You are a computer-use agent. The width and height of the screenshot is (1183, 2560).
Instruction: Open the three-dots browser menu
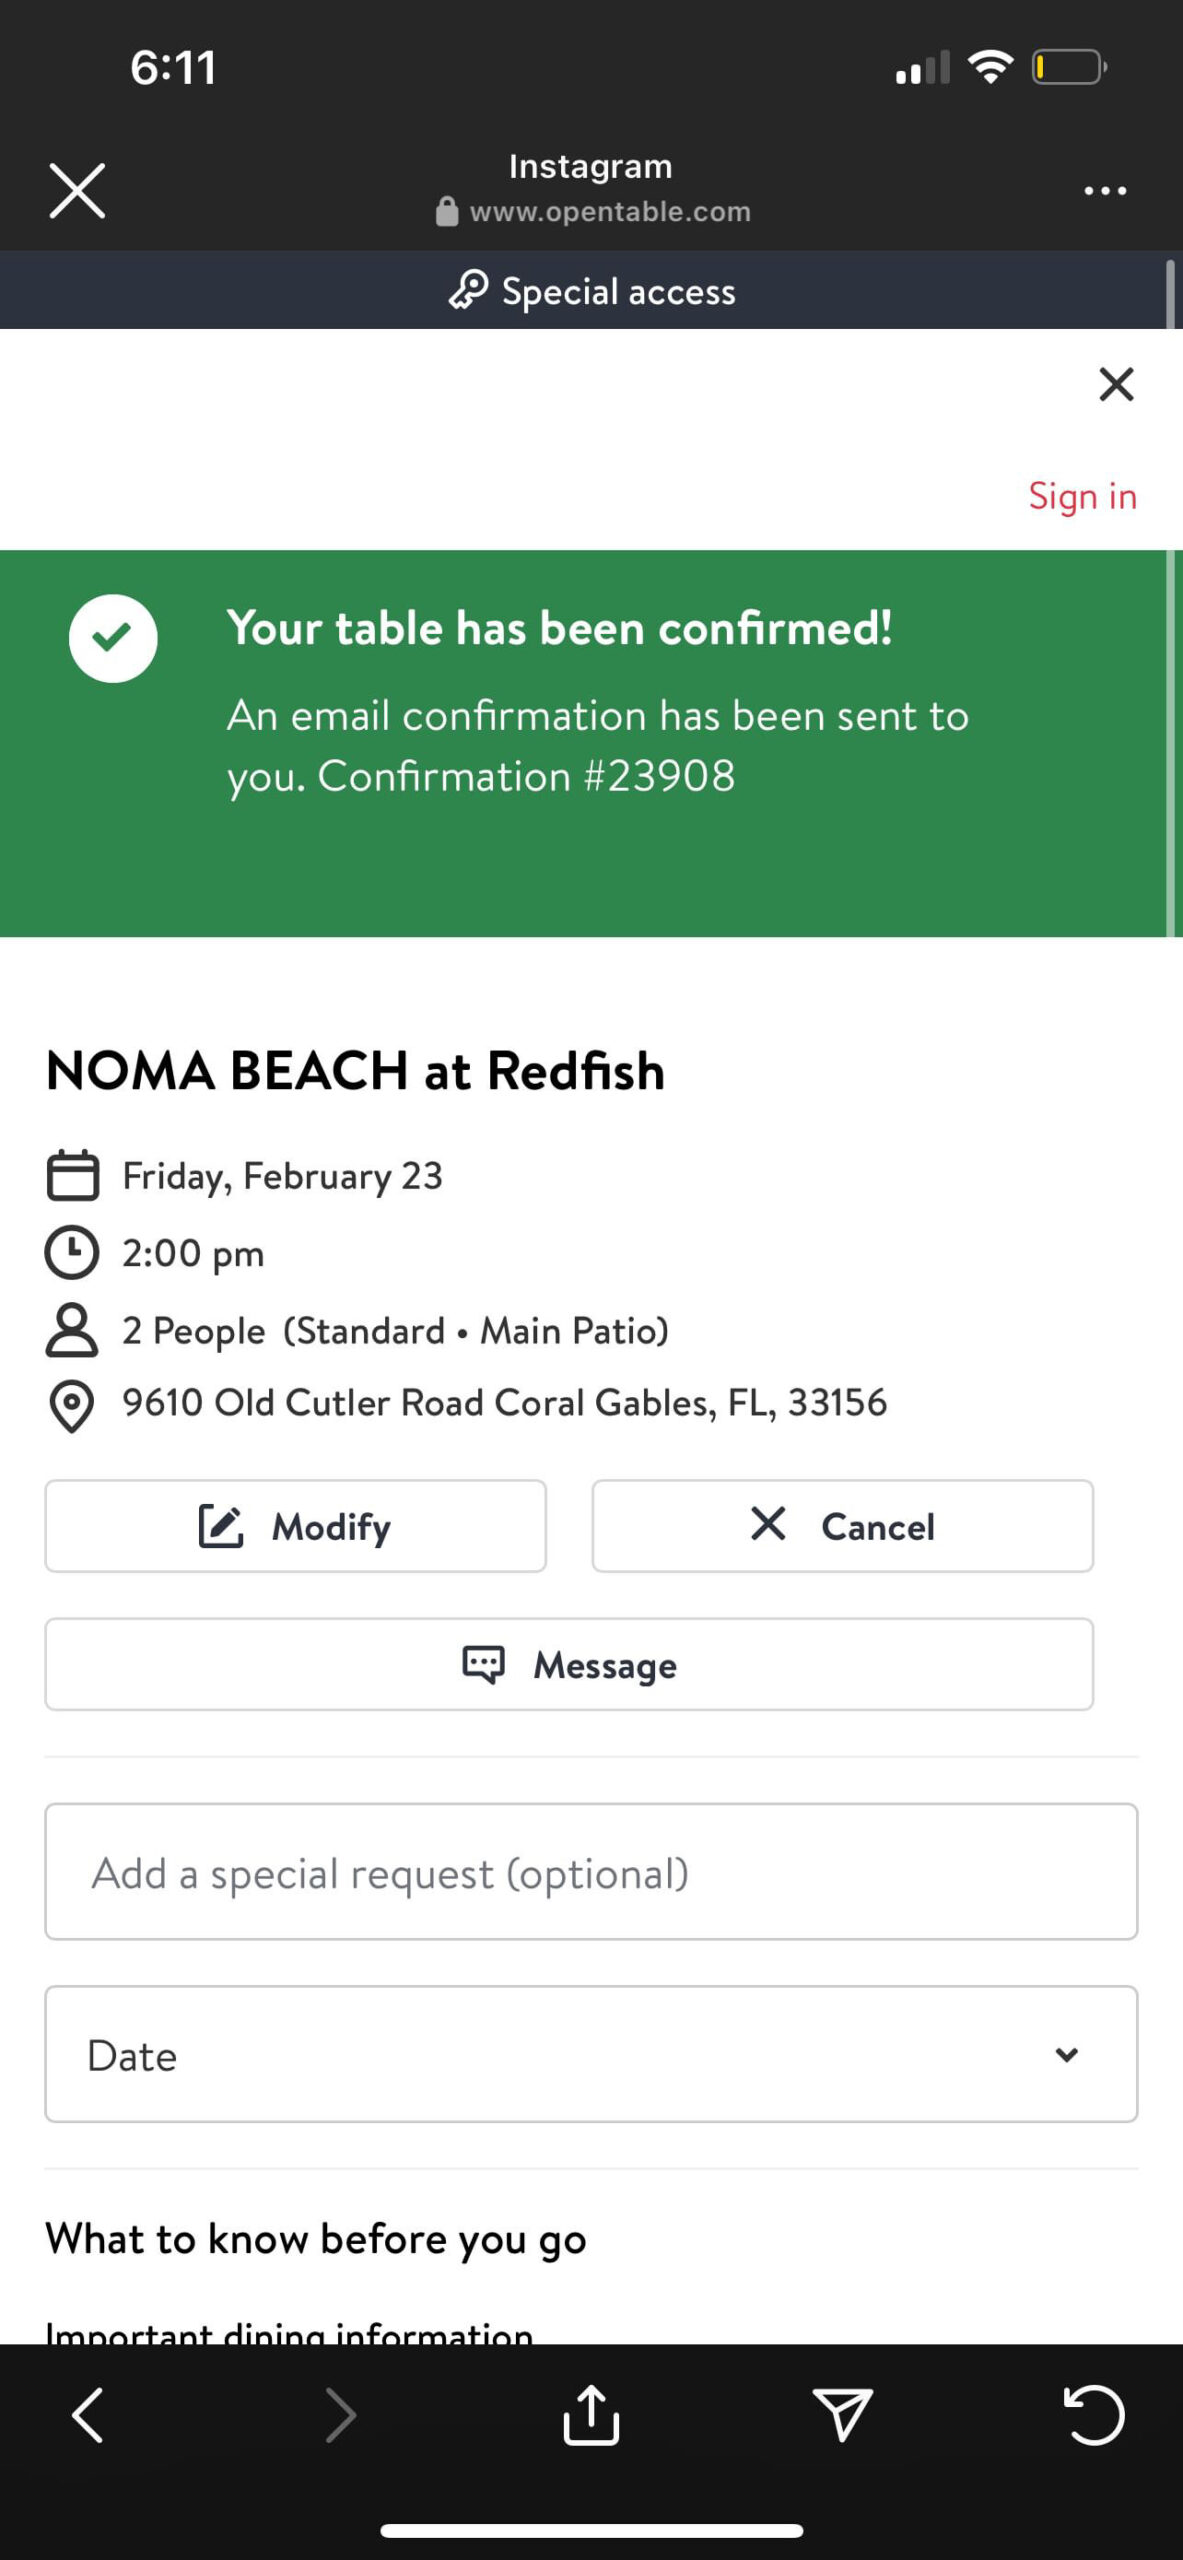point(1105,190)
